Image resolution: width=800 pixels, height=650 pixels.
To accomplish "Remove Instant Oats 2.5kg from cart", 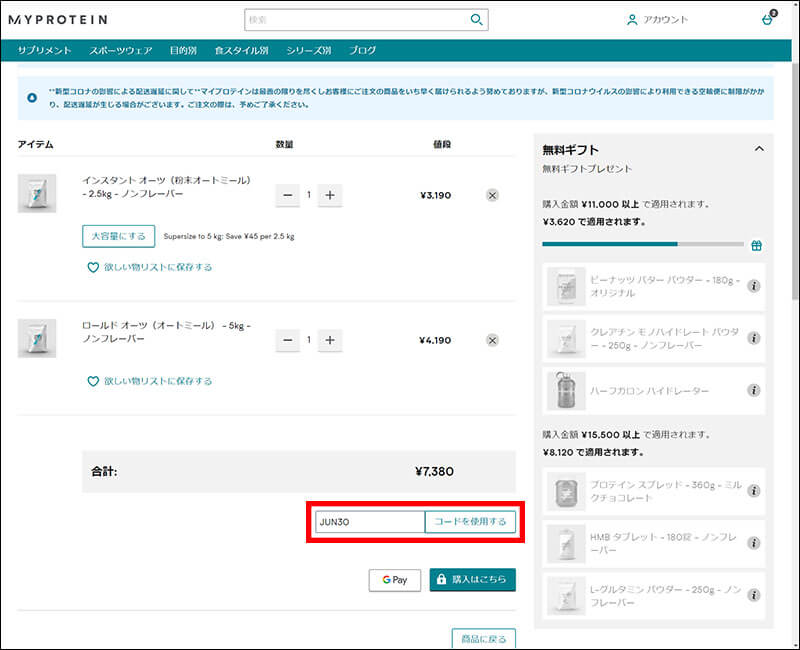I will [492, 195].
